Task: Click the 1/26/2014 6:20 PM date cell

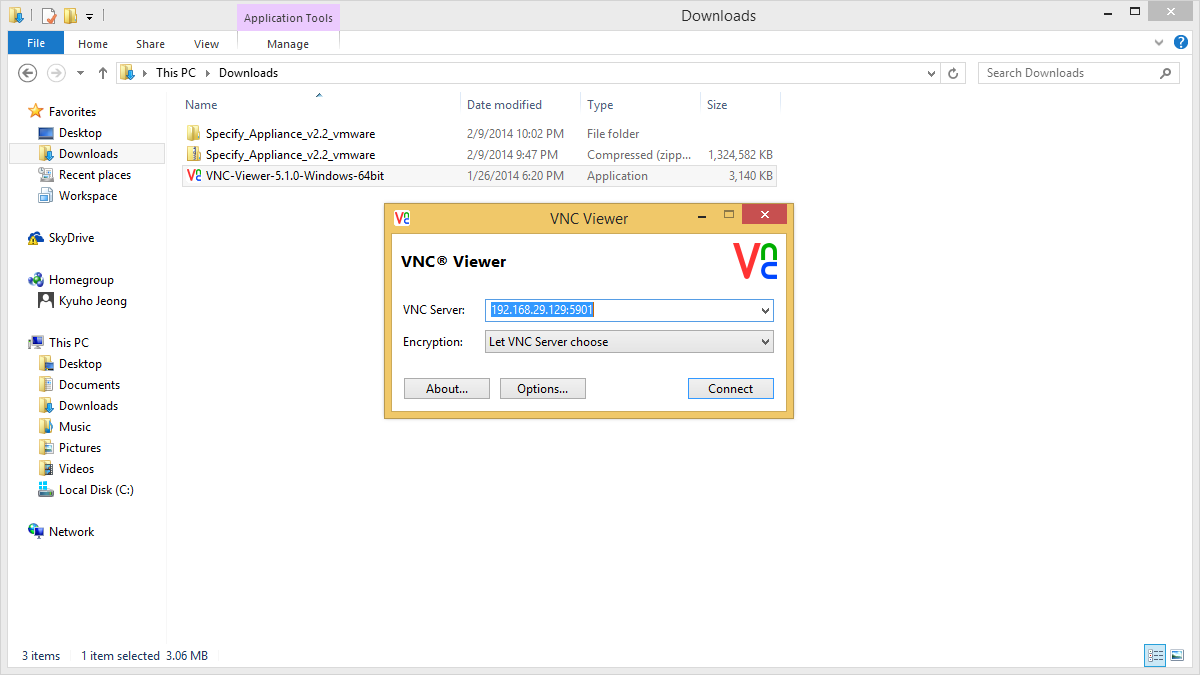Action: click(515, 176)
